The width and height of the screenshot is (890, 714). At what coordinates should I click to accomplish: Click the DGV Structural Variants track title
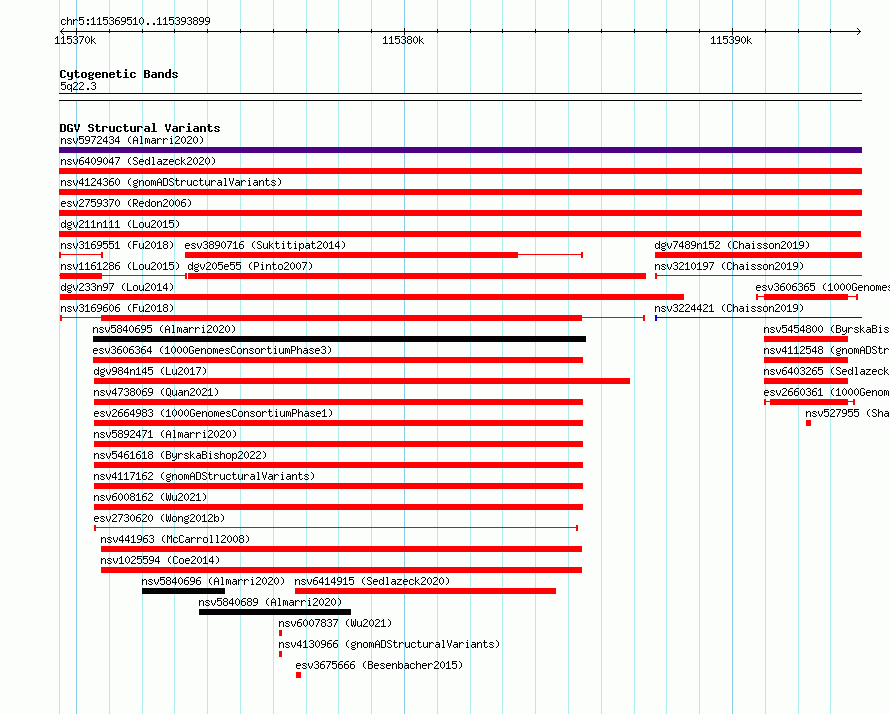140,128
